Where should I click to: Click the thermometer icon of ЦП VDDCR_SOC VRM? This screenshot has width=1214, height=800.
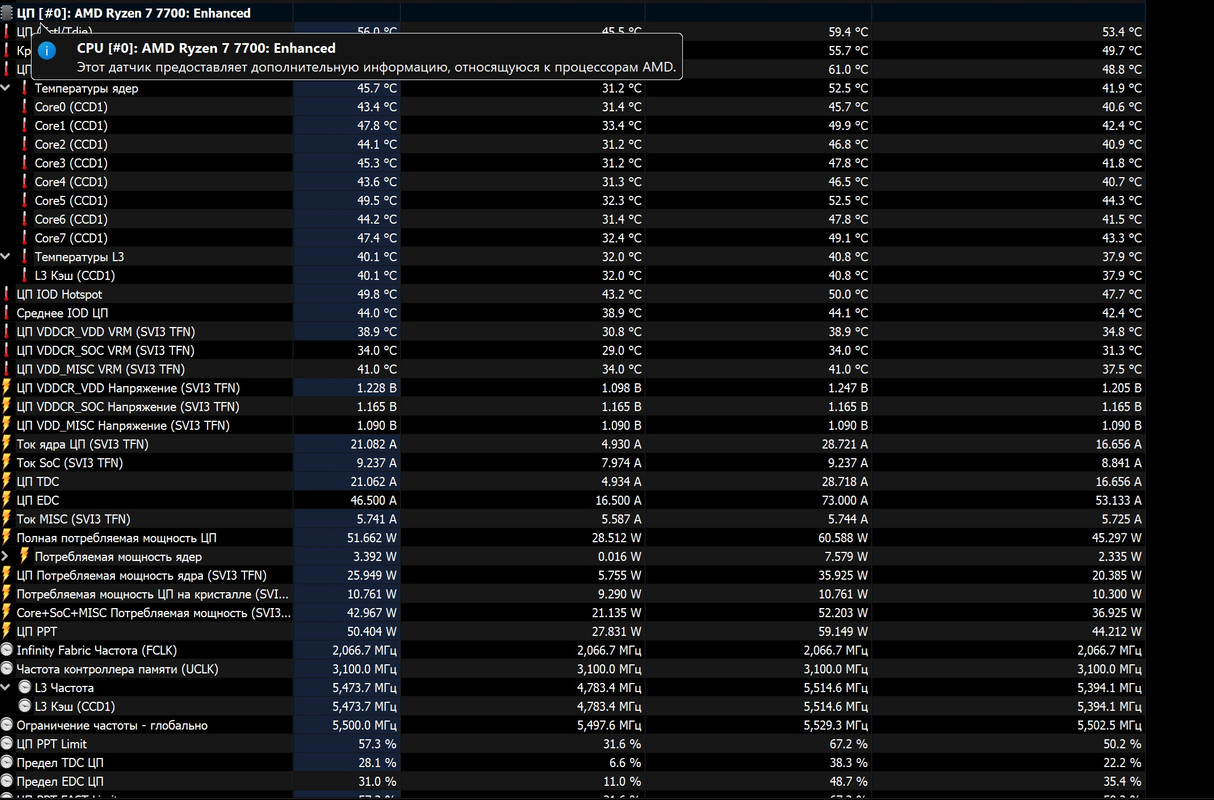(x=7, y=350)
